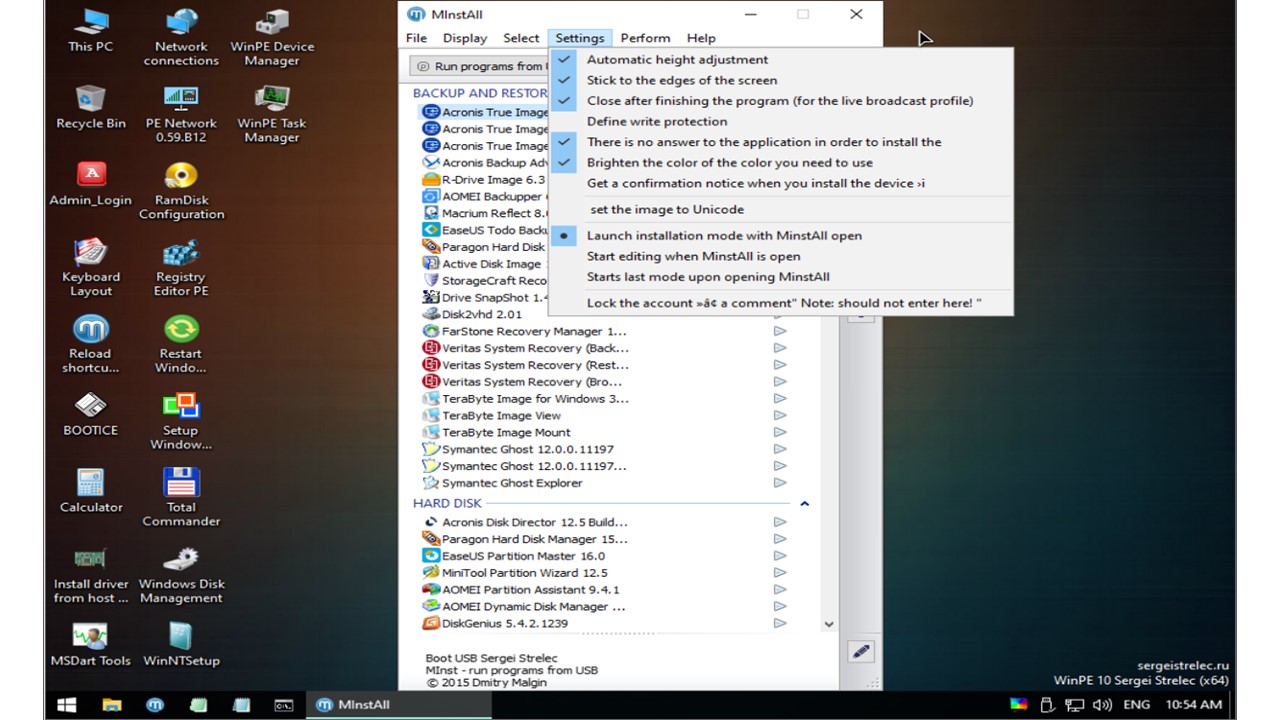The width and height of the screenshot is (1280, 720).
Task: Toggle 'There is no answer to the application' option
Action: 780,142
